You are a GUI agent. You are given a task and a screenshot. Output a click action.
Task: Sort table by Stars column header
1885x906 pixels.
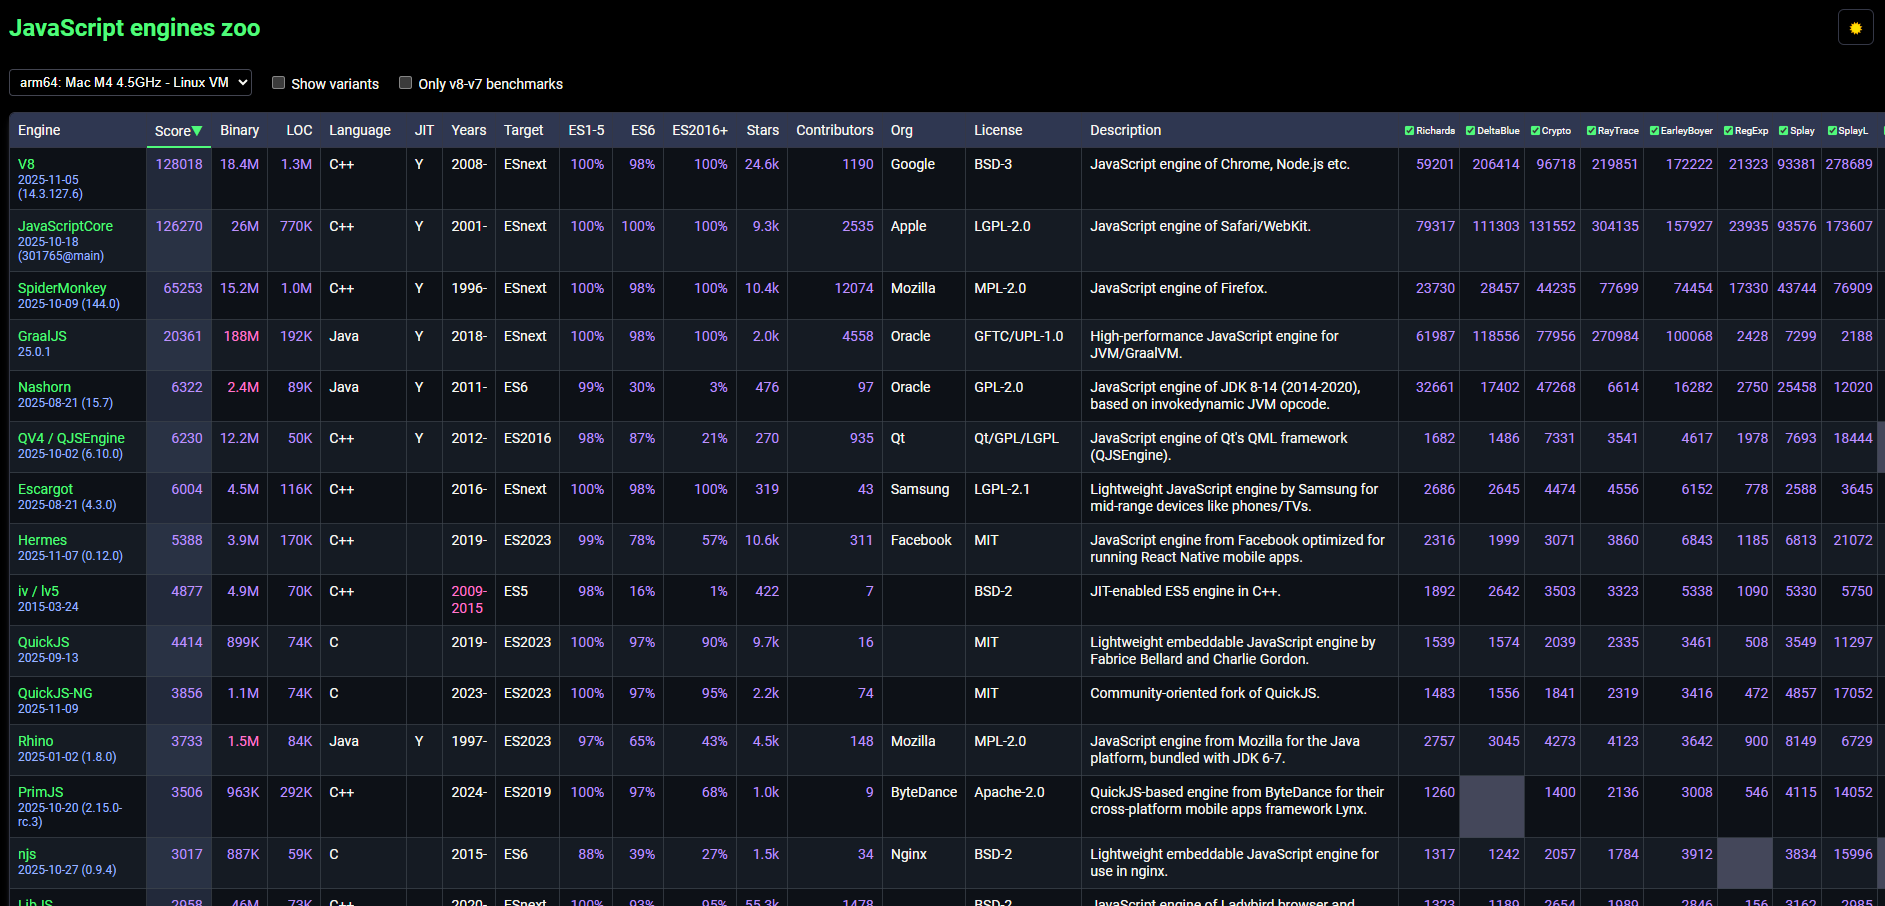pyautogui.click(x=762, y=130)
